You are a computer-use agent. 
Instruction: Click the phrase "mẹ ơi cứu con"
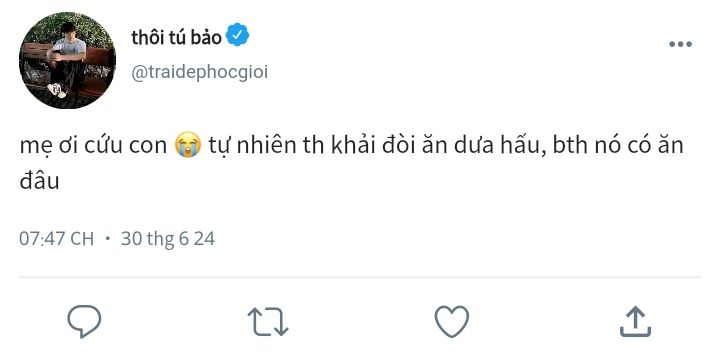[93, 146]
